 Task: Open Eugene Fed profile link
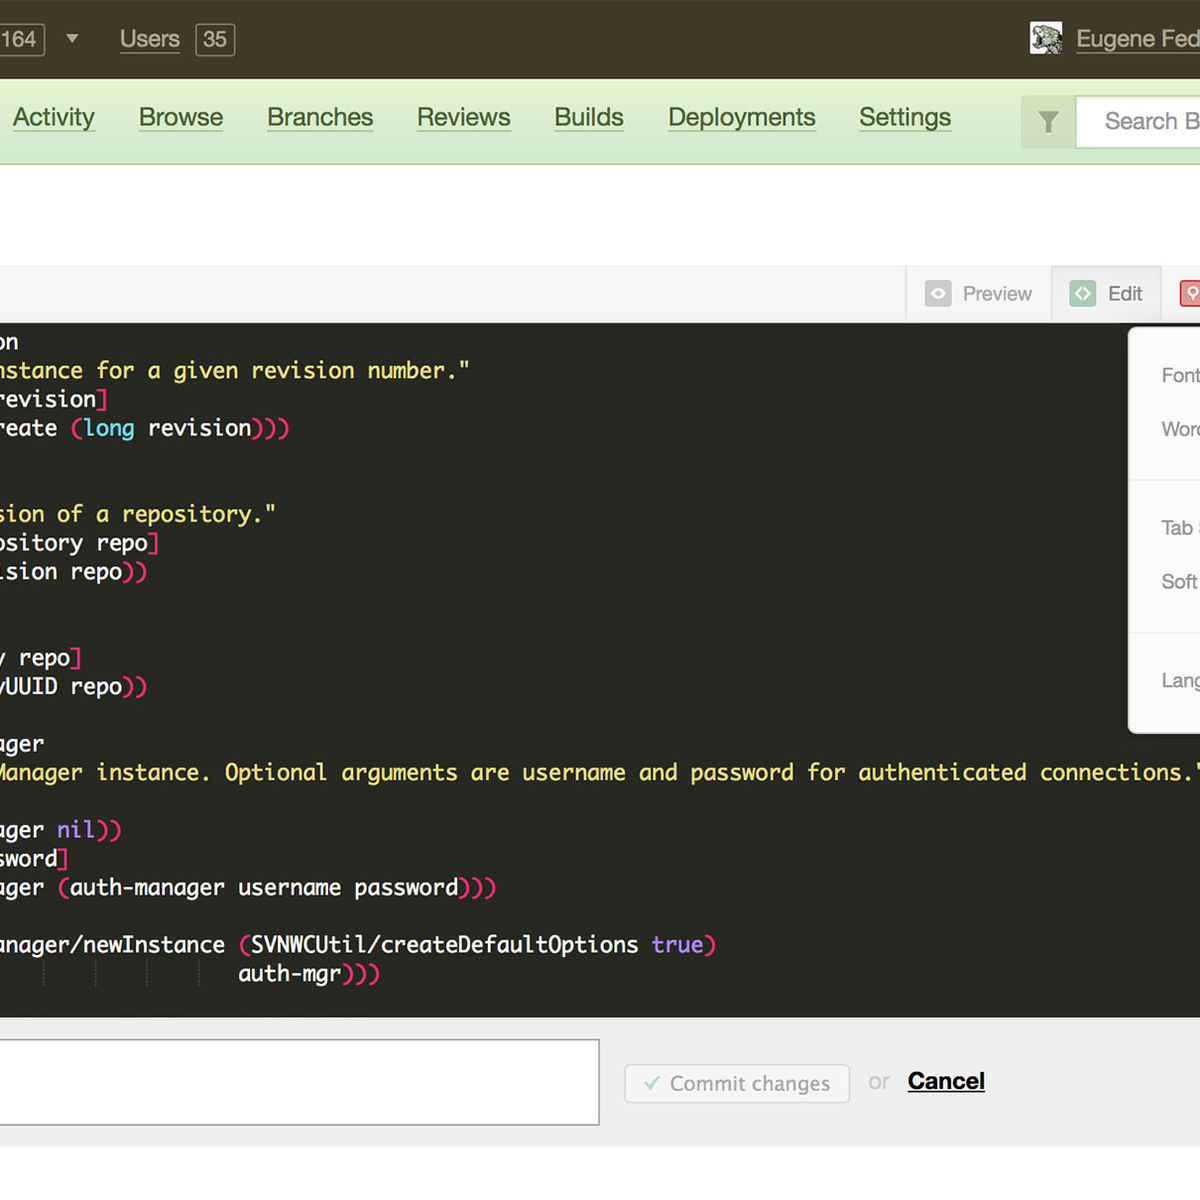1137,39
